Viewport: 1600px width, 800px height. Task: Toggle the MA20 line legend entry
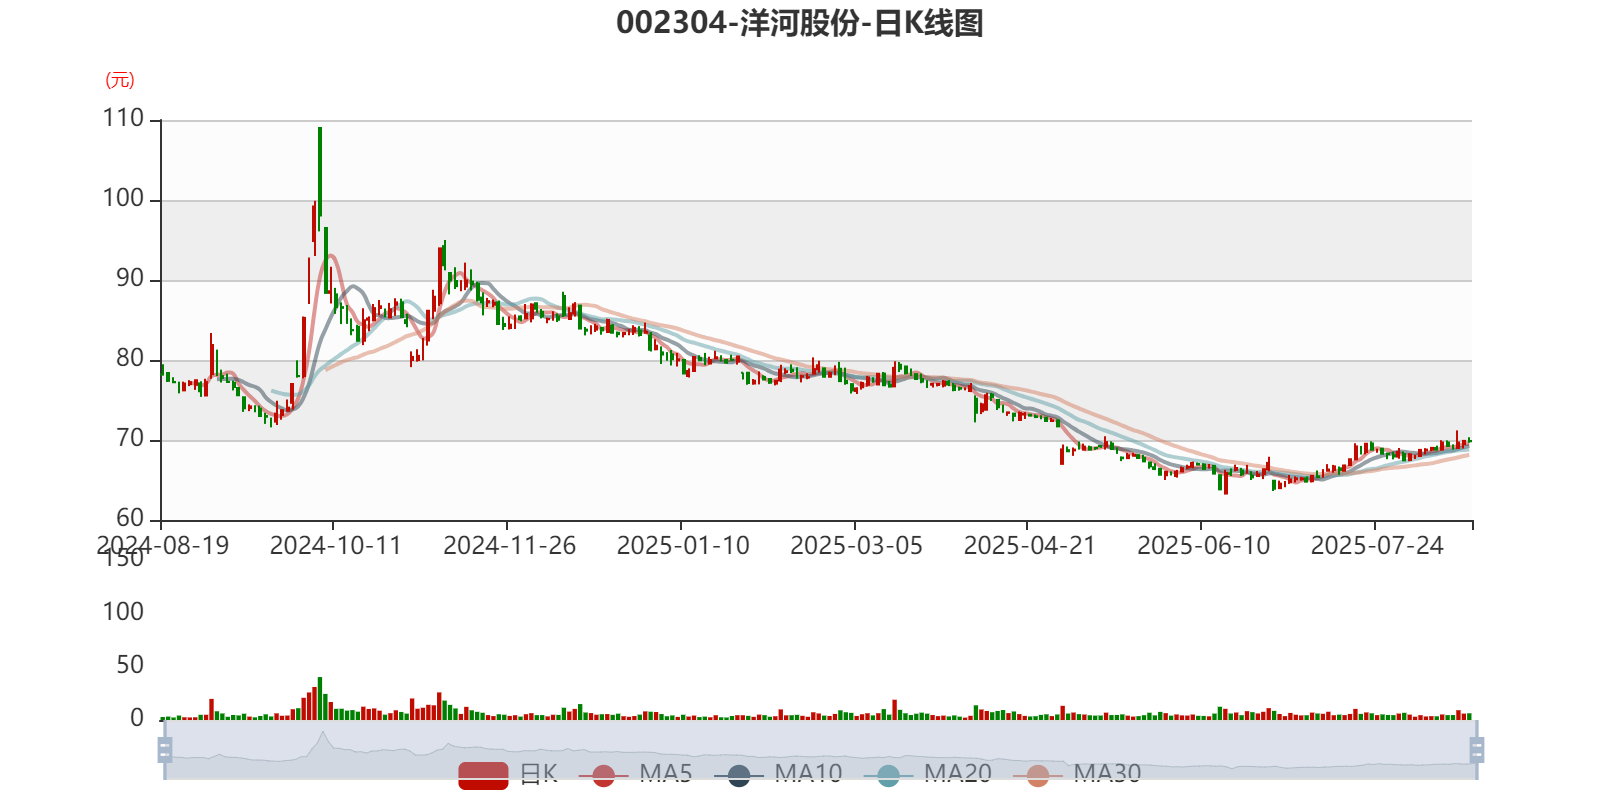point(928,775)
